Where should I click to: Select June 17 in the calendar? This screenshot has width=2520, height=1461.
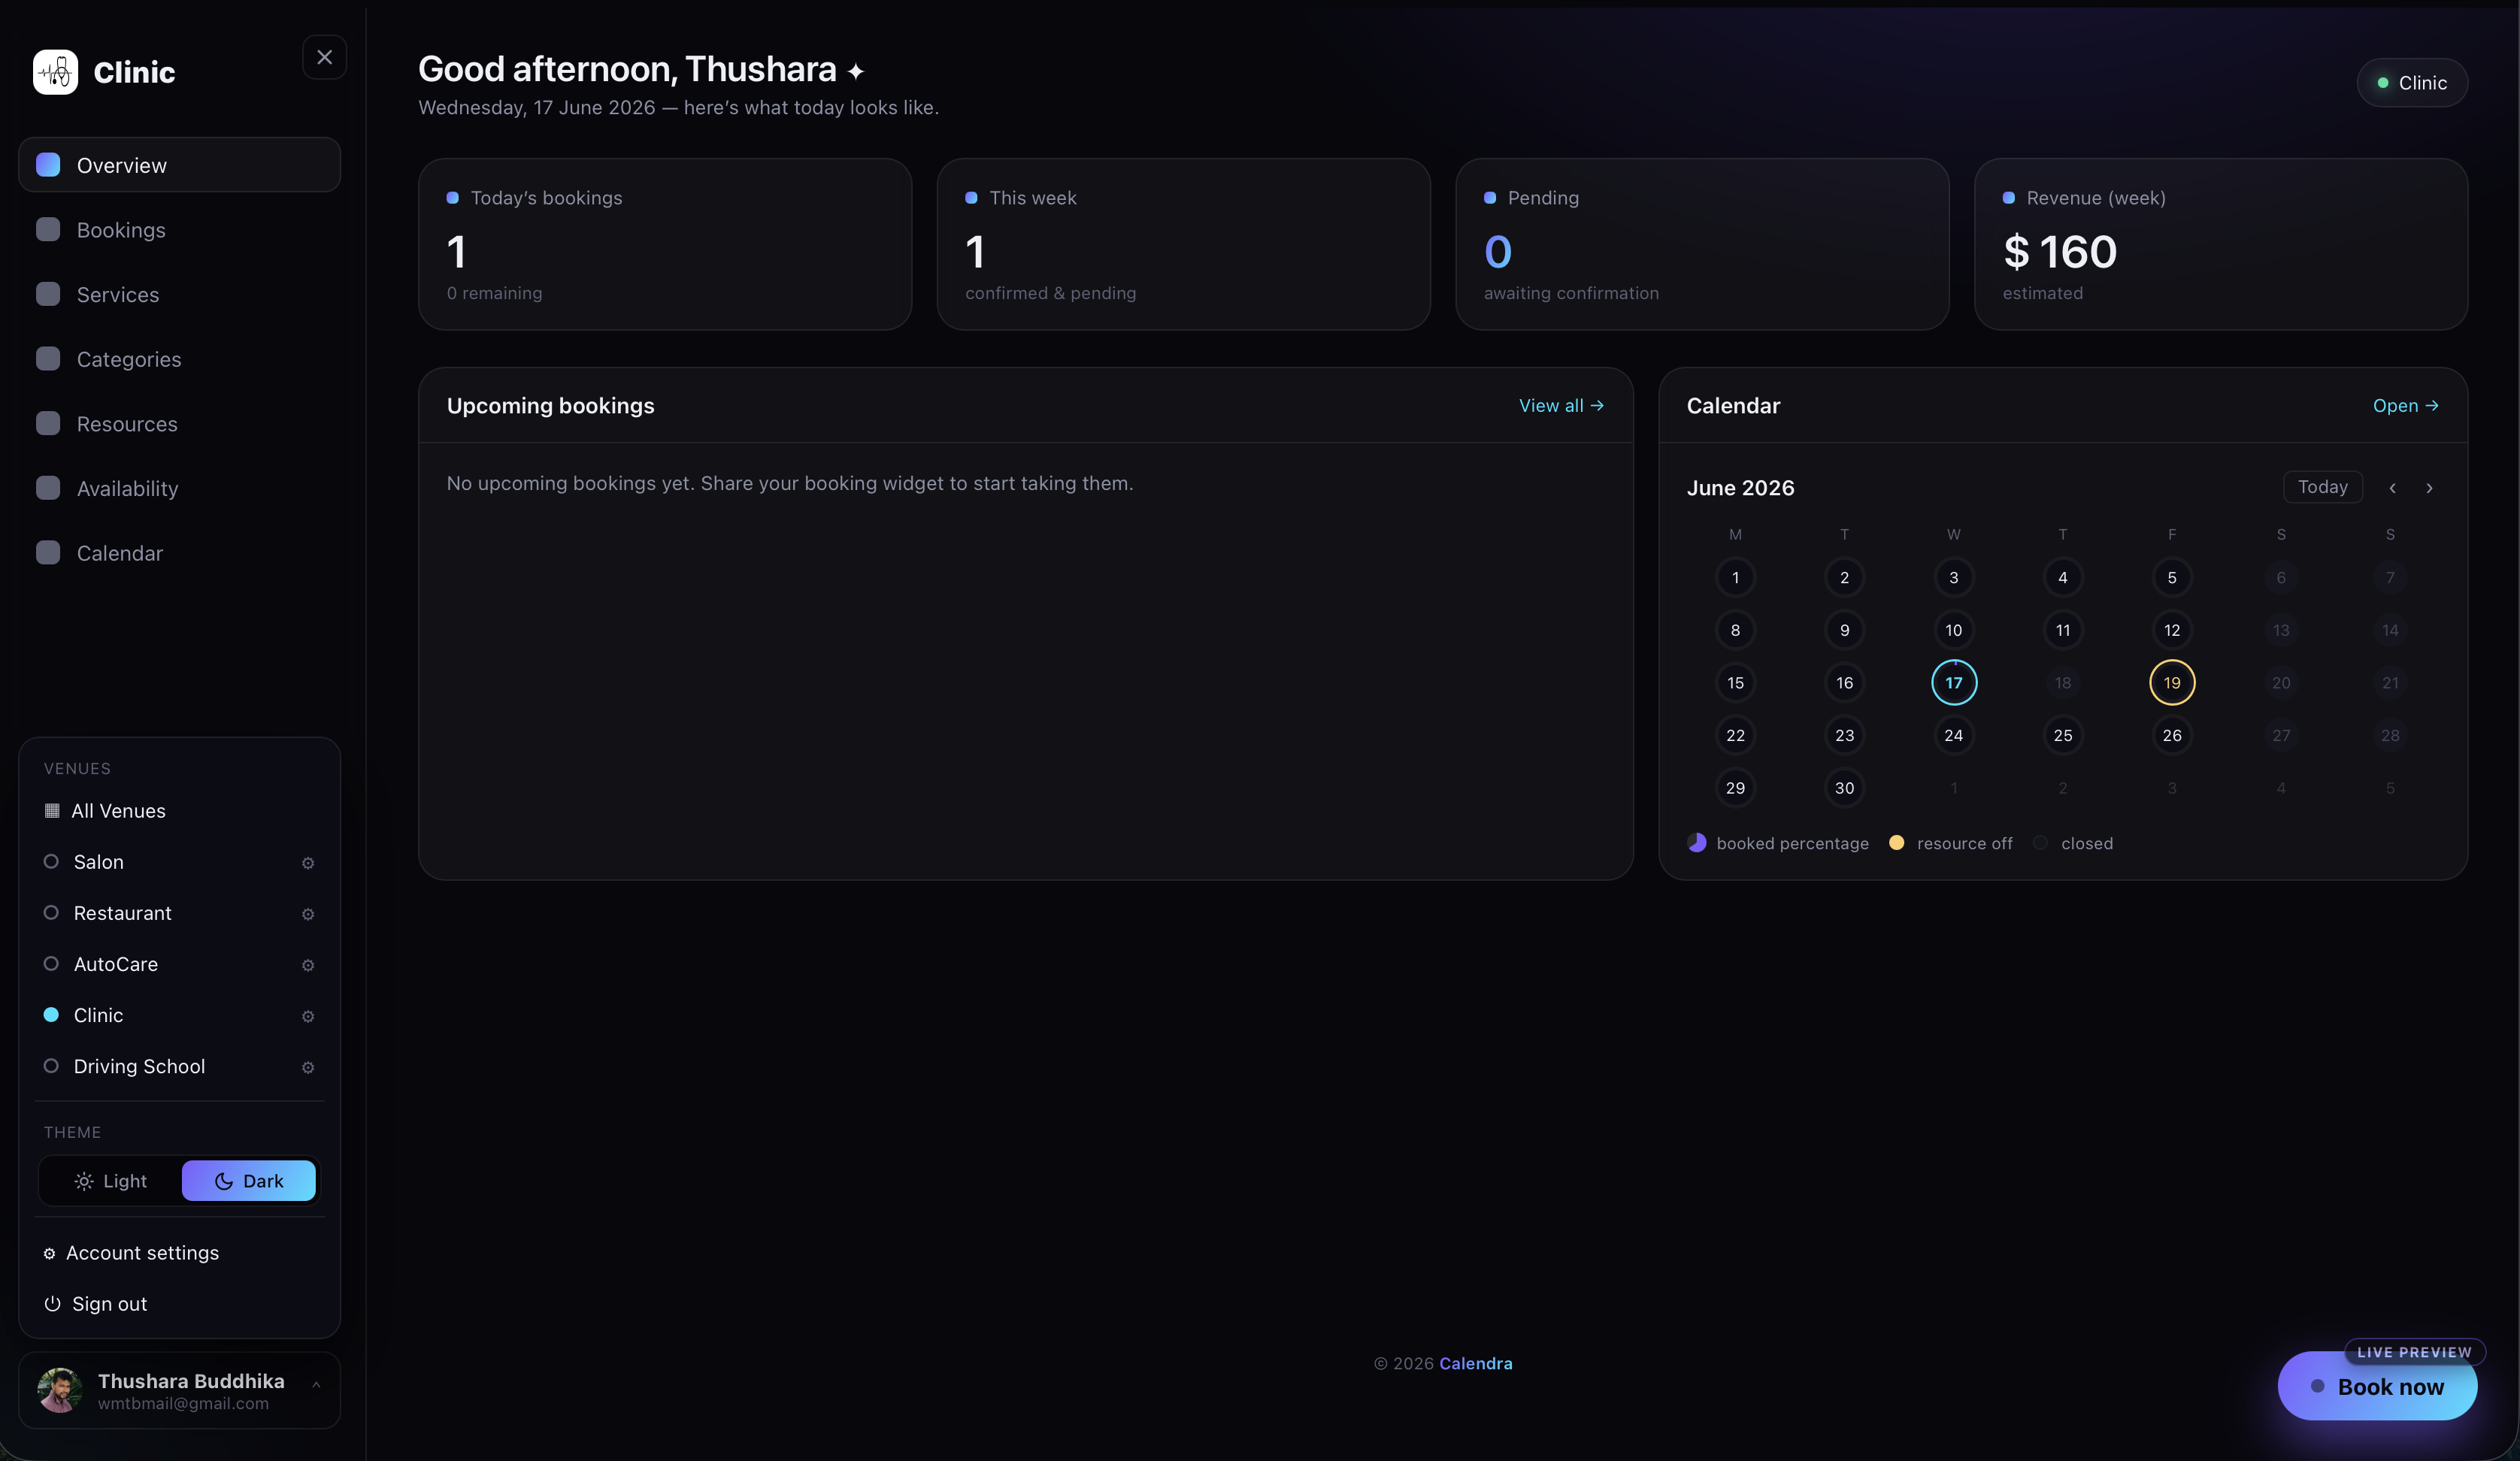1953,683
